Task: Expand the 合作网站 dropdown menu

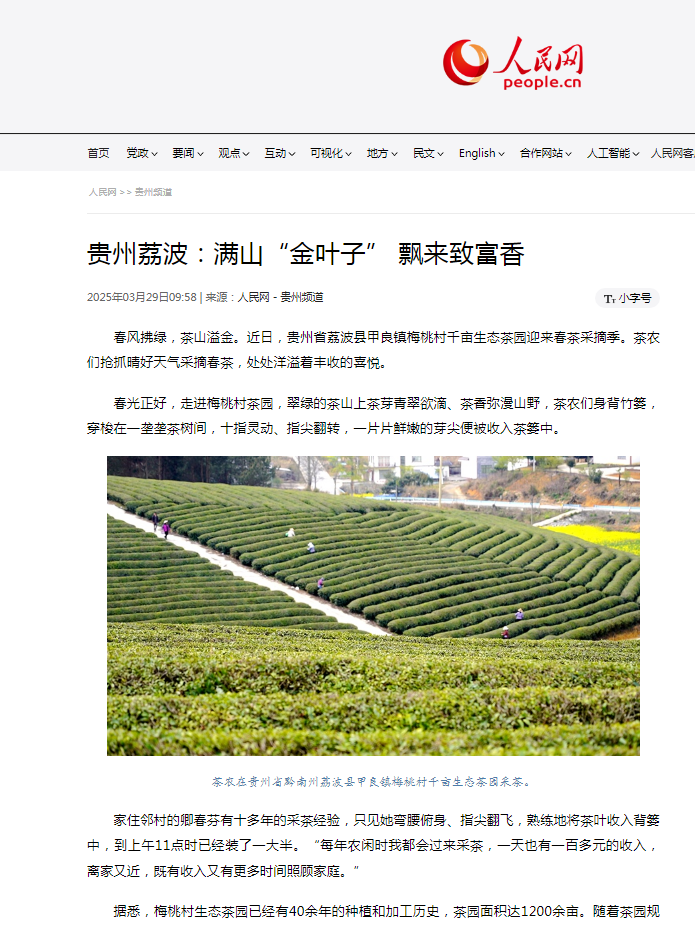Action: [x=545, y=153]
